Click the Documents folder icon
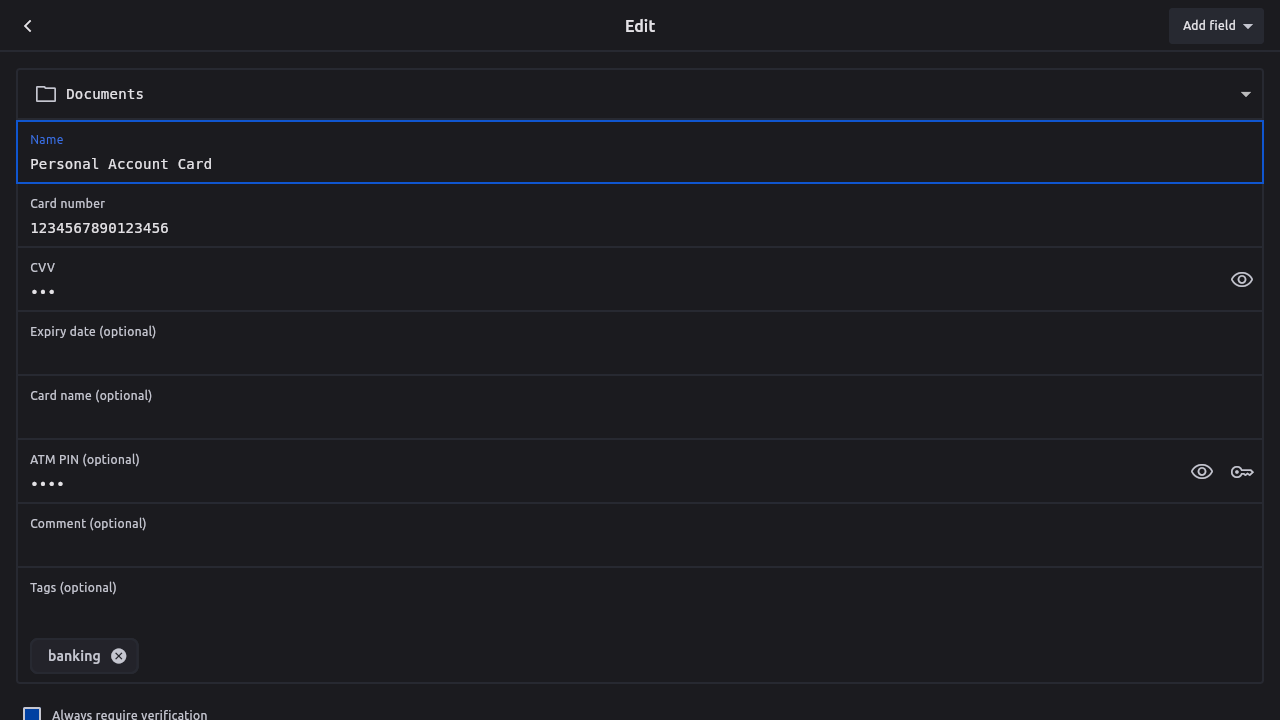Screen dimensions: 1280x720 click(x=46, y=94)
